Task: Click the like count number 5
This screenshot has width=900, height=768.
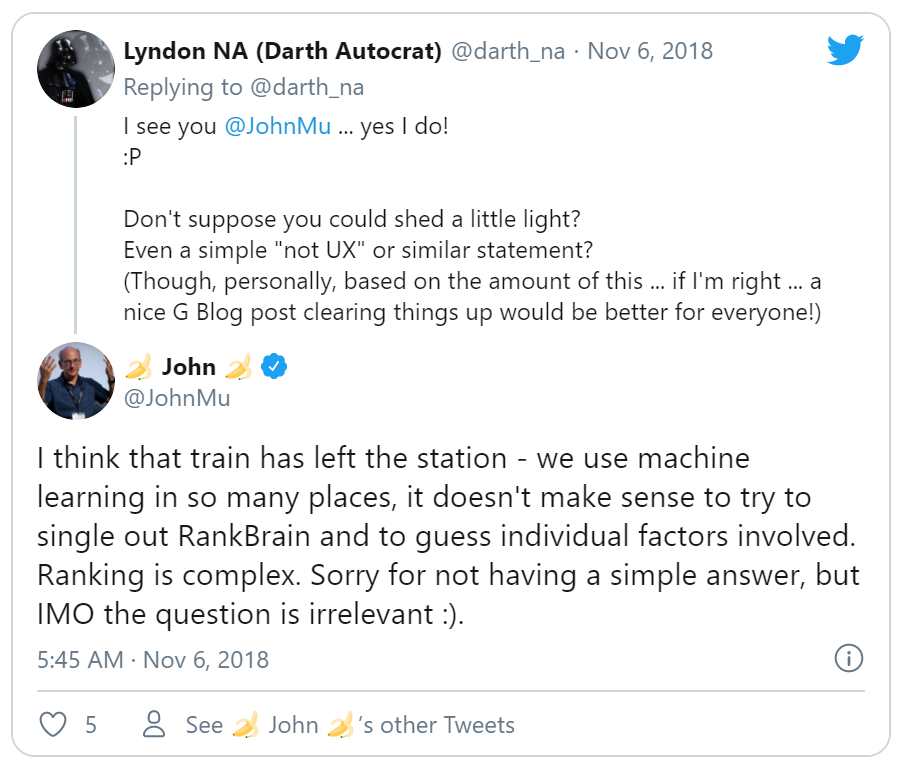Action: (91, 725)
